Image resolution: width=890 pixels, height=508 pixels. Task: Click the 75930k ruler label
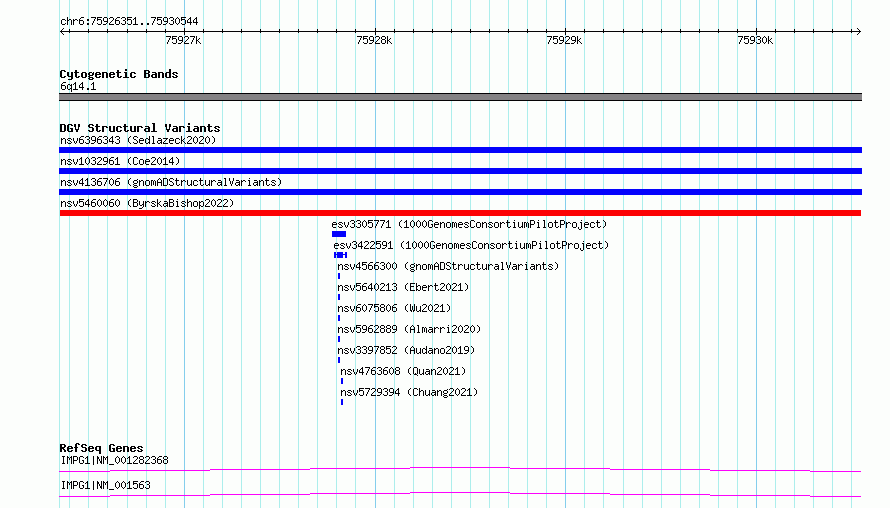point(755,40)
